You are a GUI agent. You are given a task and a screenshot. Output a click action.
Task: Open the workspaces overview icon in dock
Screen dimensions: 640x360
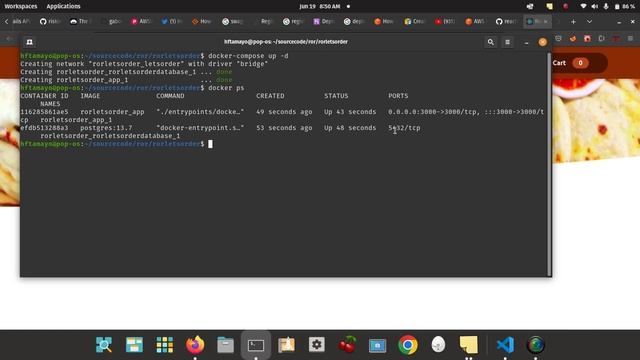point(134,345)
